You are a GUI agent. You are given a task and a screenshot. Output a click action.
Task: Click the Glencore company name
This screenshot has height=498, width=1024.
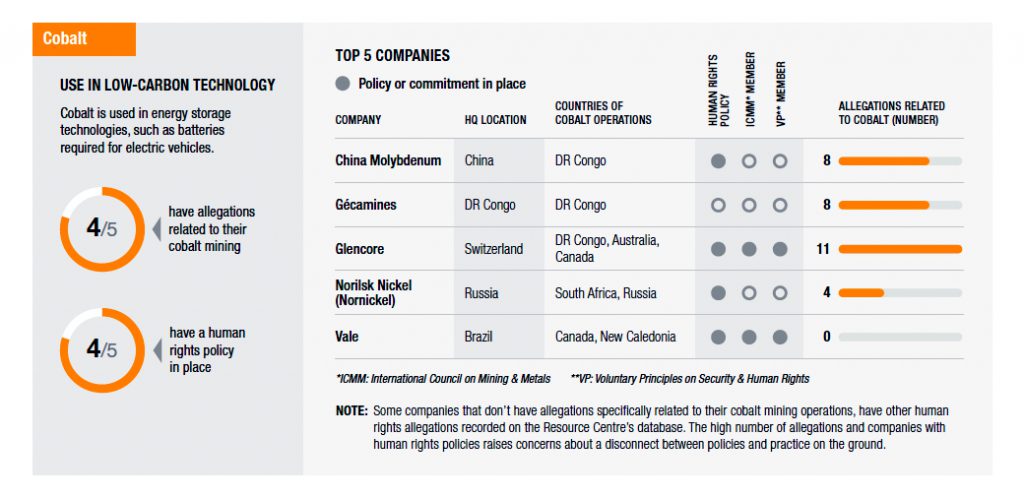[x=360, y=249]
